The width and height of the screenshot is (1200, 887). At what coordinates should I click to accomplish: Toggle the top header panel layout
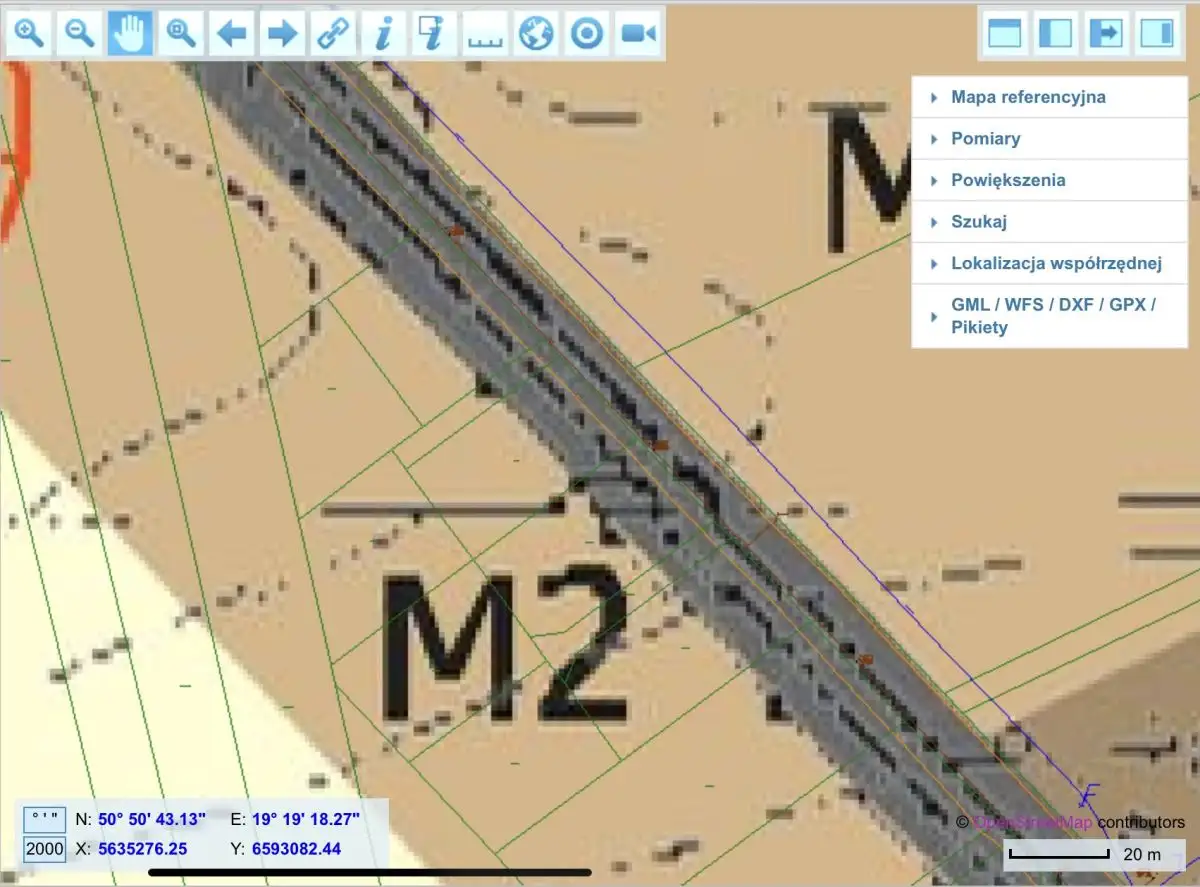tap(1004, 34)
